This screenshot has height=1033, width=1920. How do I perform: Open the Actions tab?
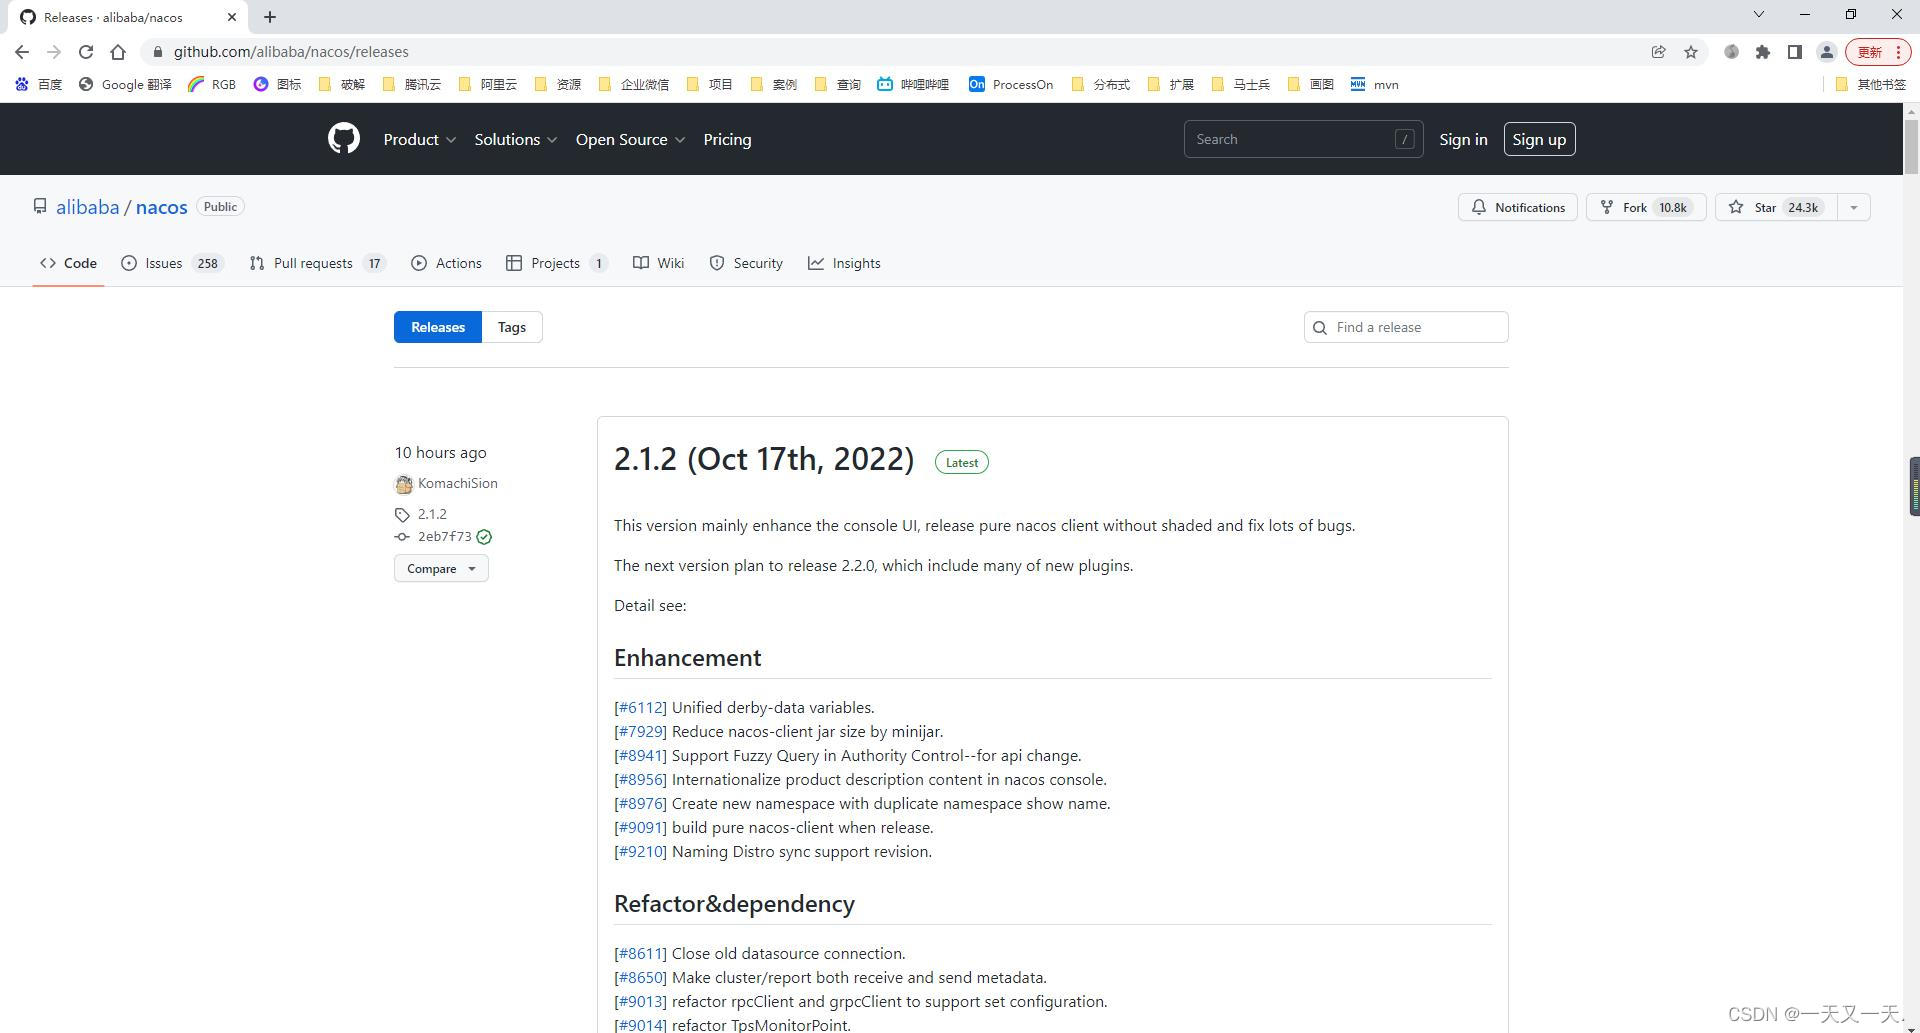click(x=446, y=263)
